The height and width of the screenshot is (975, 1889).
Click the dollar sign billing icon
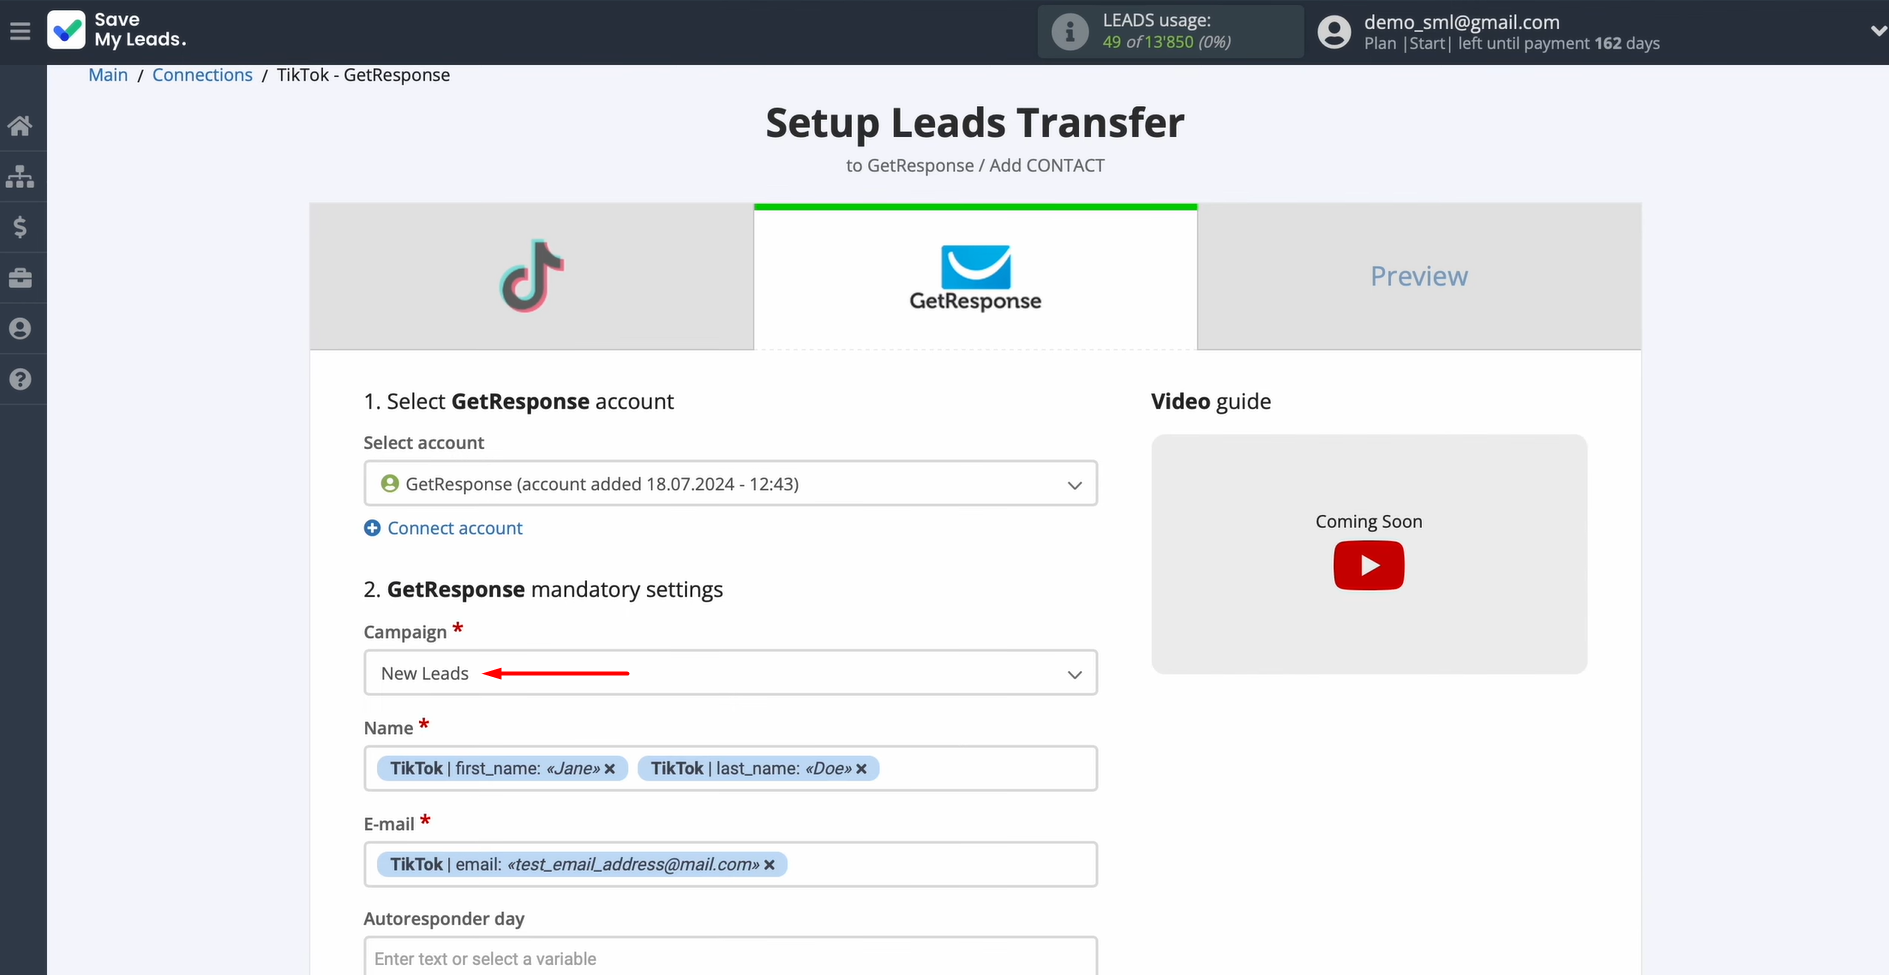[x=20, y=228]
